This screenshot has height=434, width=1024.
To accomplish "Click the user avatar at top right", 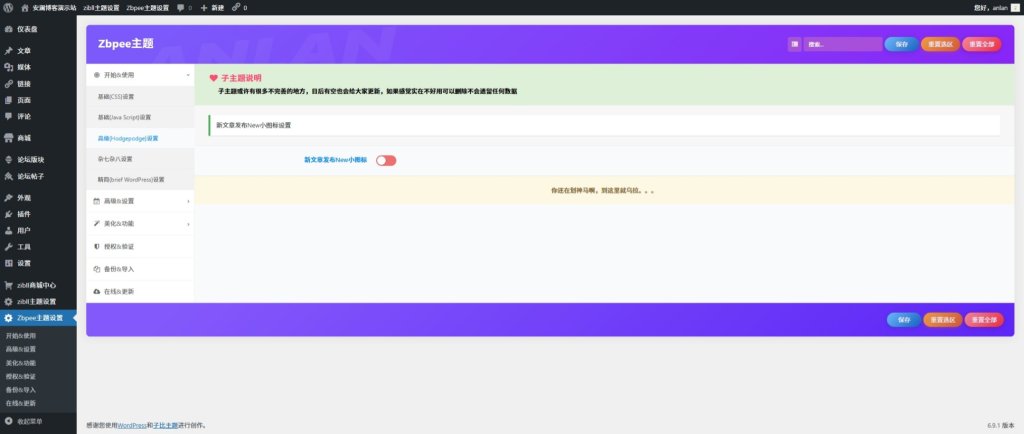I will coord(1014,7).
